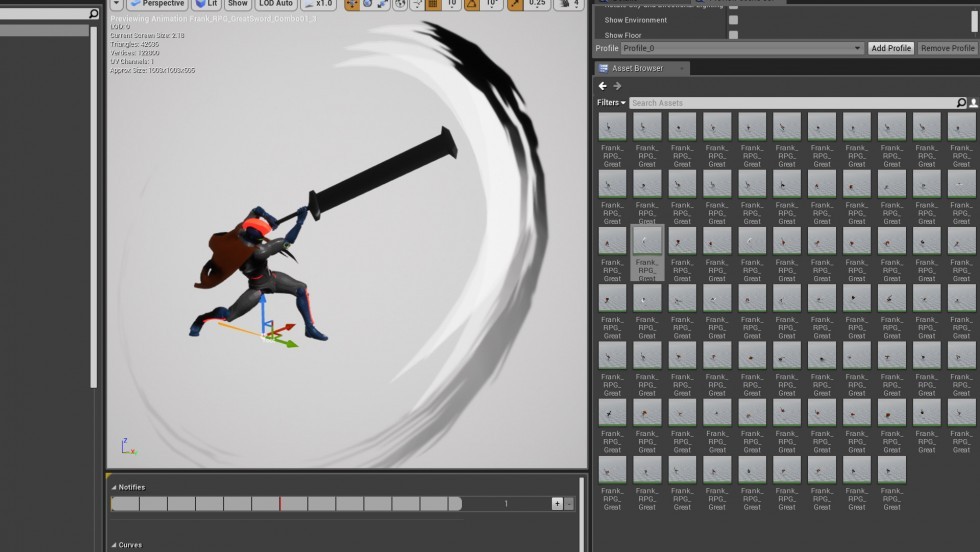980x552 pixels.
Task: Toggle world/local coordinate system globe icon
Action: pyautogui.click(x=400, y=4)
